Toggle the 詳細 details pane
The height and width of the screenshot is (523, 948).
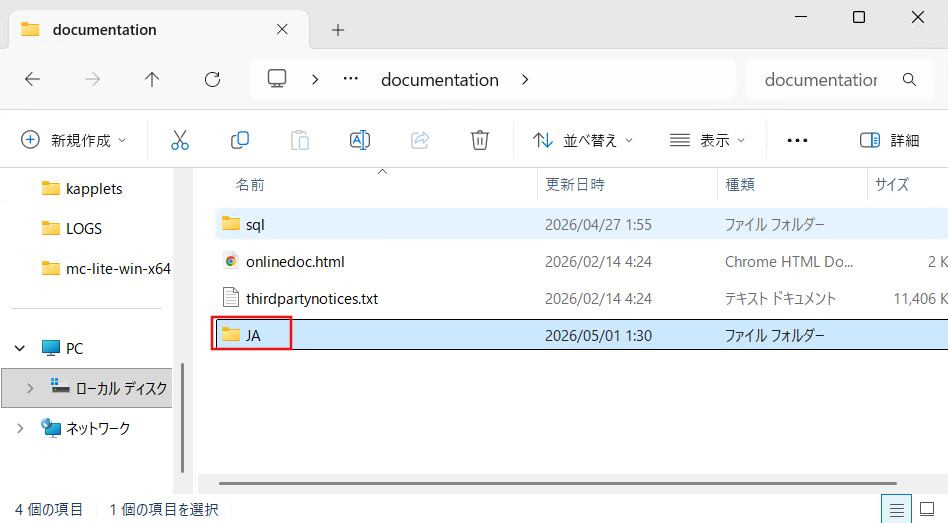pyautogui.click(x=889, y=140)
